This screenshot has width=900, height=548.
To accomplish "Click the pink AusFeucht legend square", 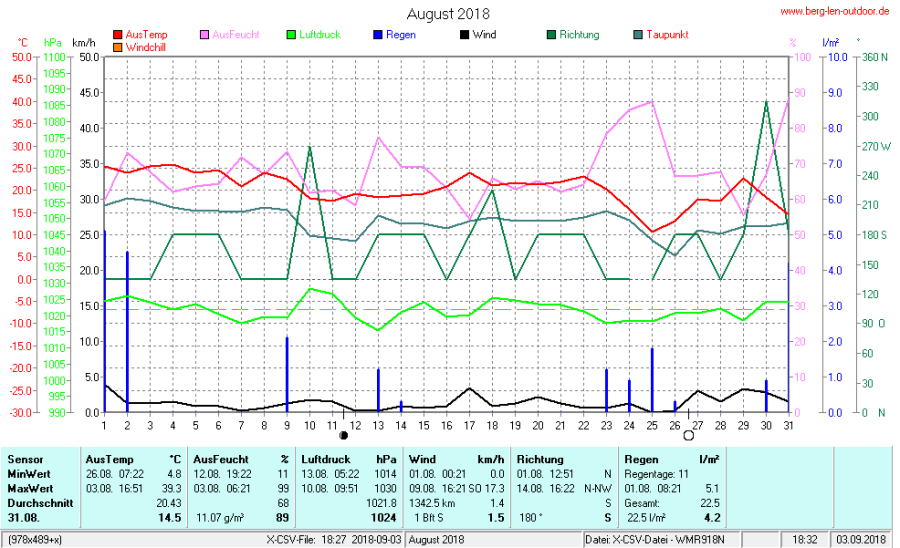I will click(206, 35).
